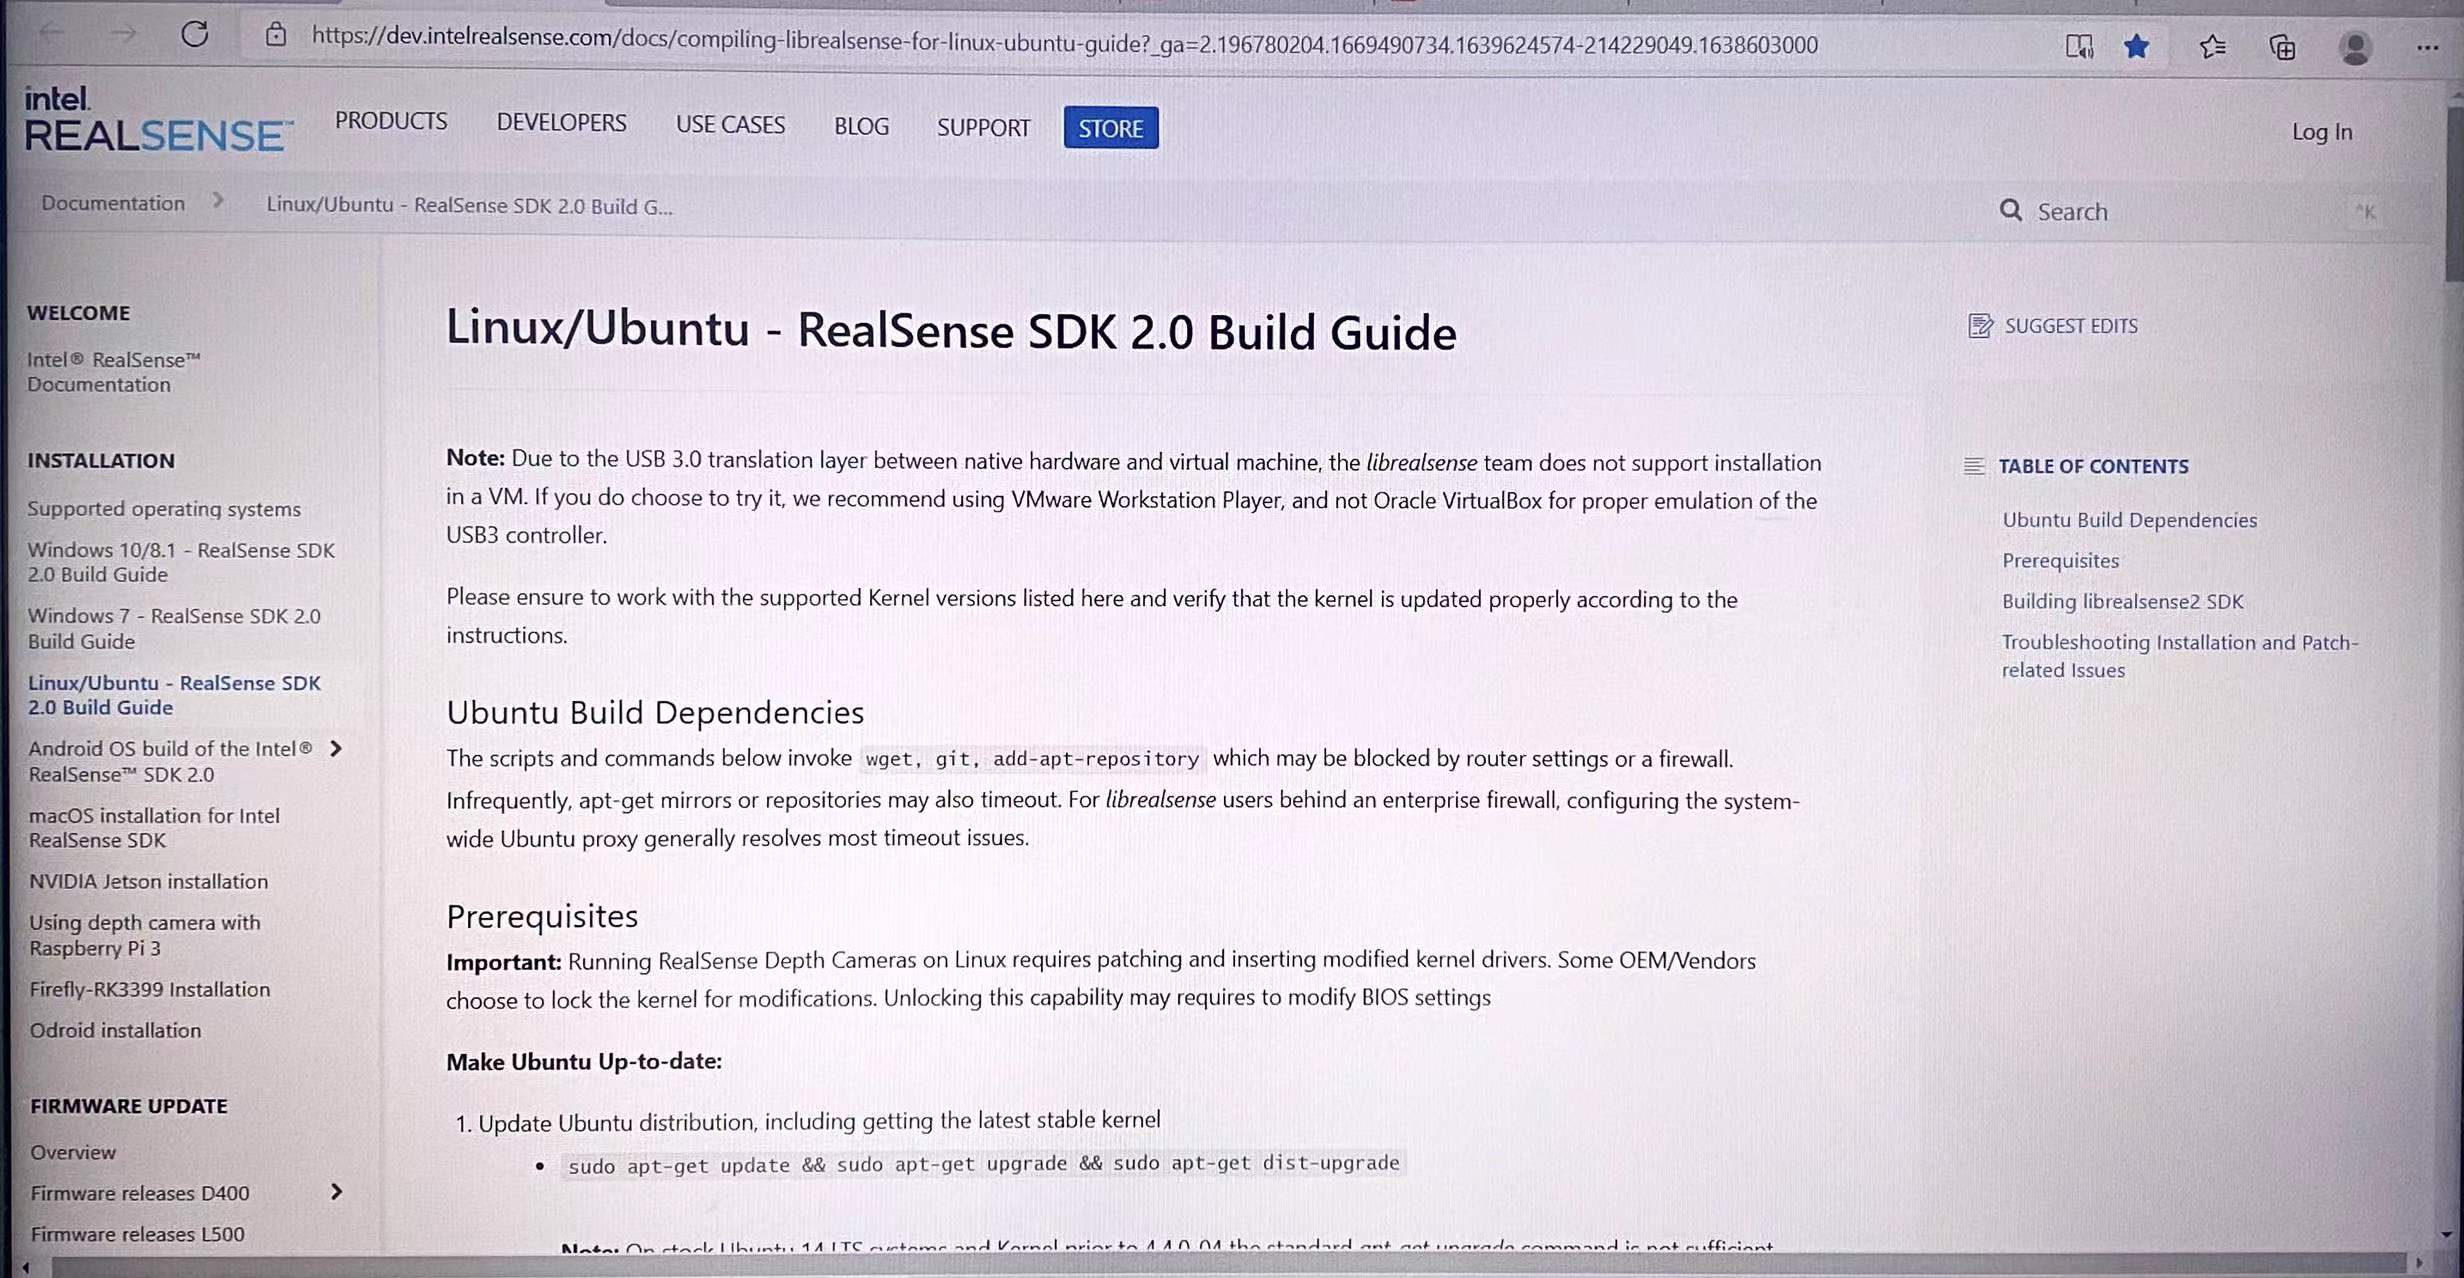Image resolution: width=2464 pixels, height=1278 pixels.
Task: Click the Read Aloud icon in toolbar
Action: [x=2079, y=46]
